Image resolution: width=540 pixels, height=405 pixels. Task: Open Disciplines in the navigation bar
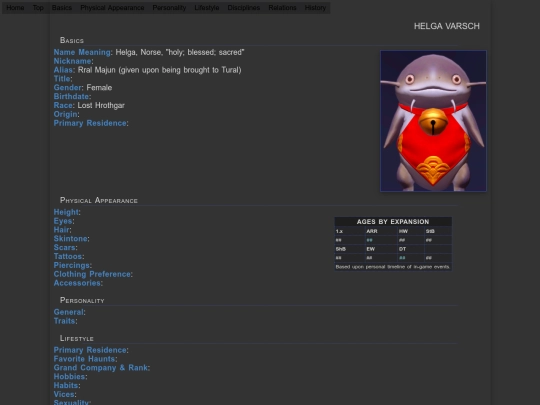point(244,8)
